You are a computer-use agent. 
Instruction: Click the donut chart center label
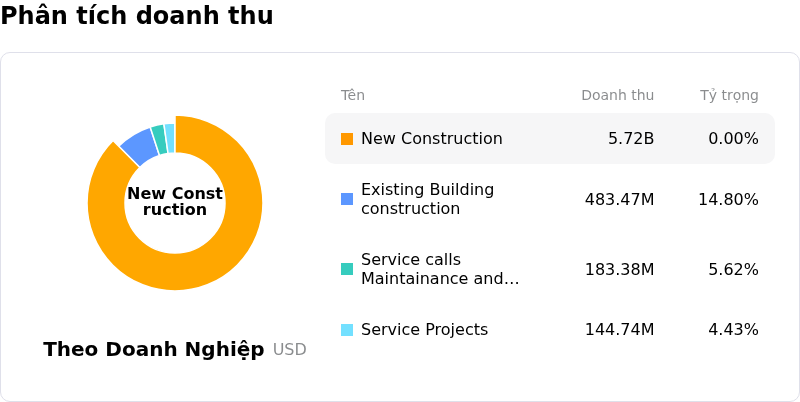pos(175,202)
